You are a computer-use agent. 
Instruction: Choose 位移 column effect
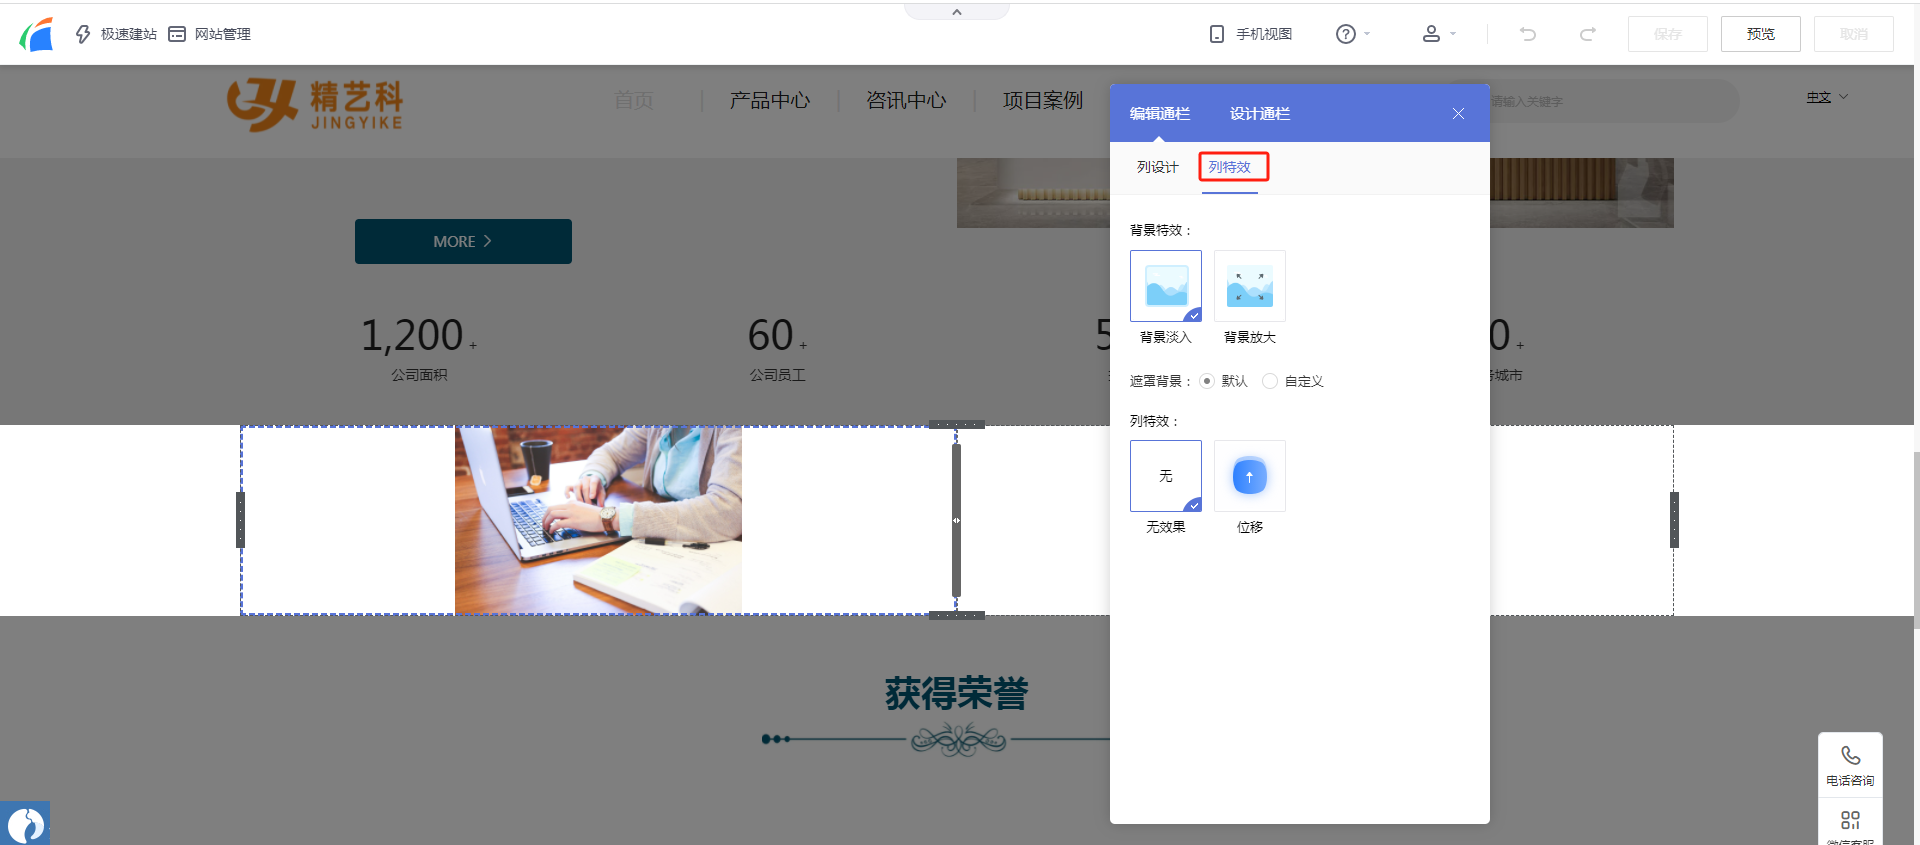(x=1250, y=476)
